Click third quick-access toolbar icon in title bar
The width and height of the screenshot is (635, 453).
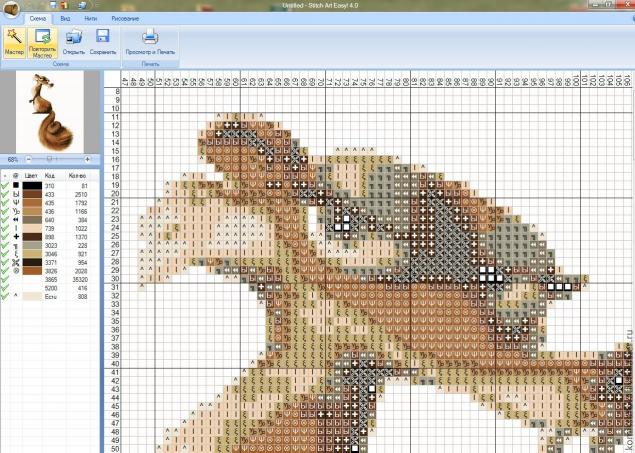82,5
